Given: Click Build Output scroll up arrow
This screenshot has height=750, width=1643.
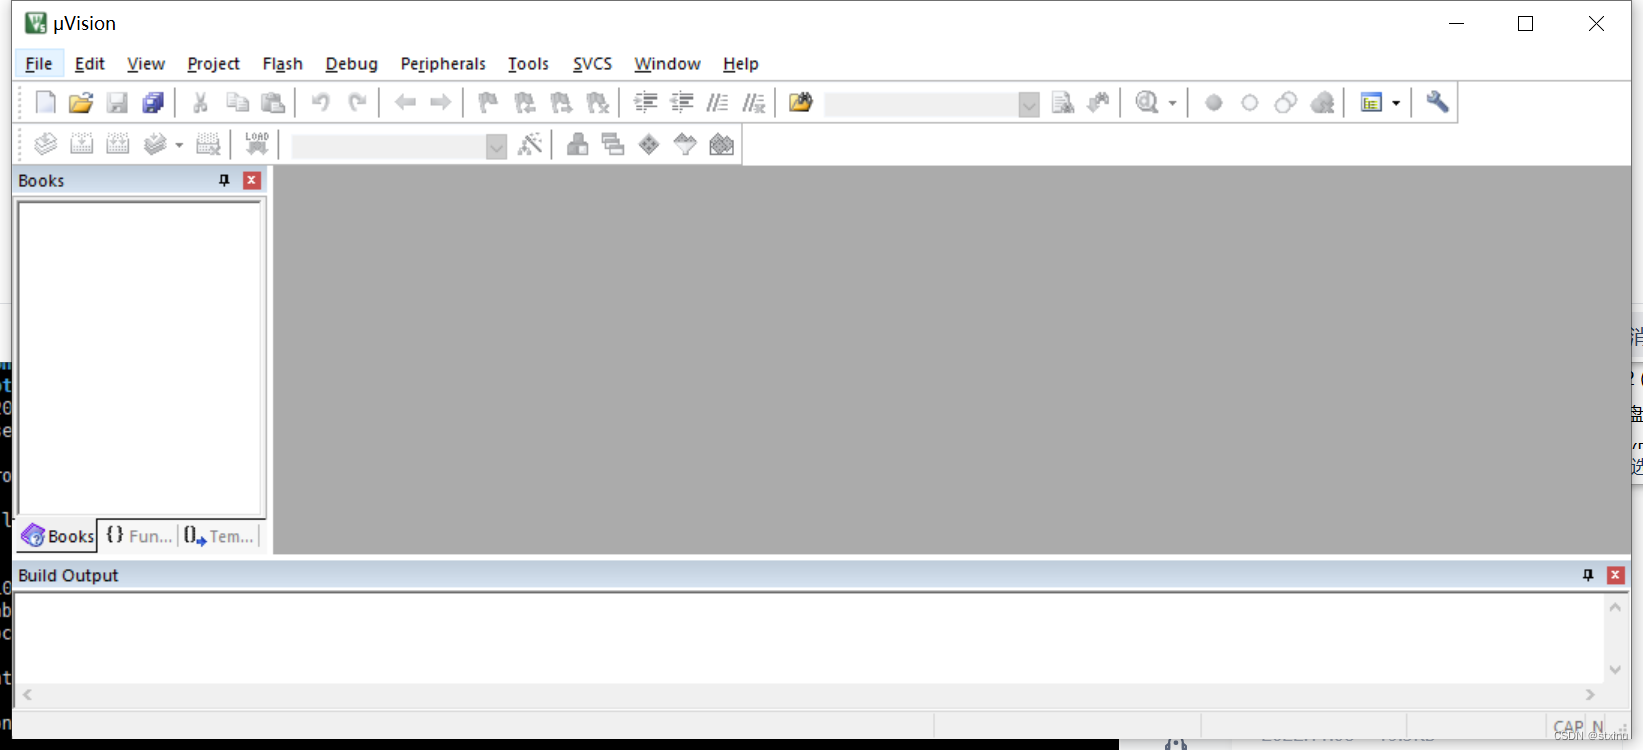Looking at the screenshot, I should (1615, 607).
